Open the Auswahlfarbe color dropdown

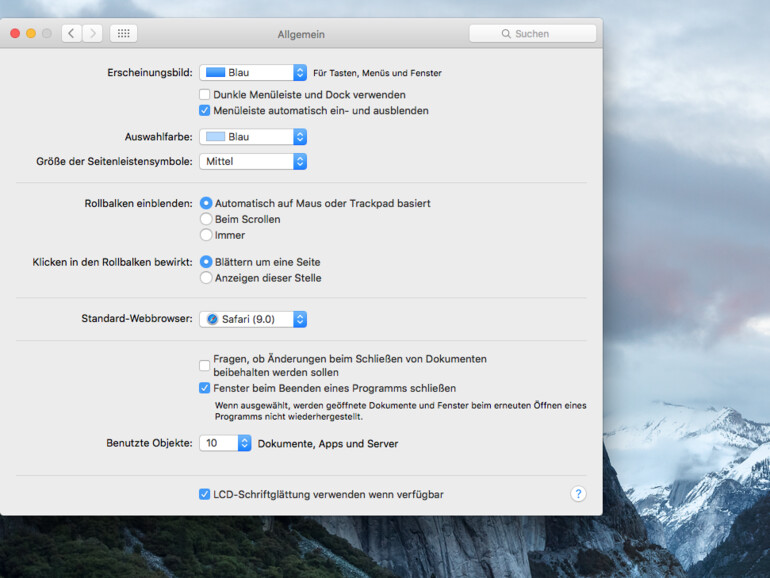tap(253, 137)
